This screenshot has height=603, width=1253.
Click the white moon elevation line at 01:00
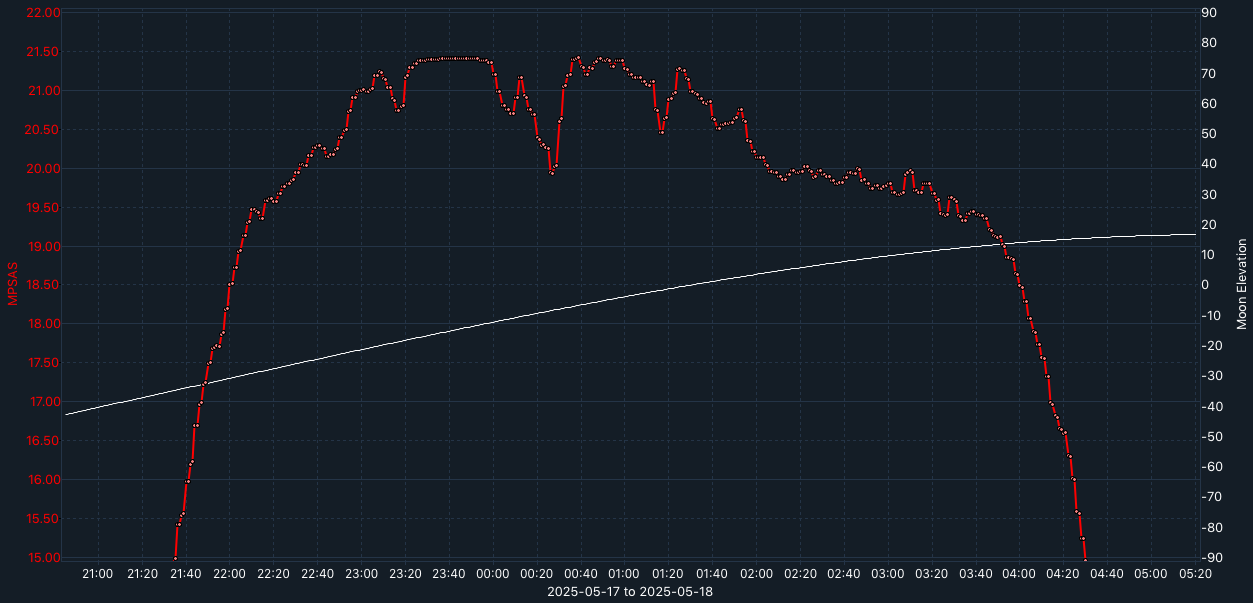tap(625, 296)
